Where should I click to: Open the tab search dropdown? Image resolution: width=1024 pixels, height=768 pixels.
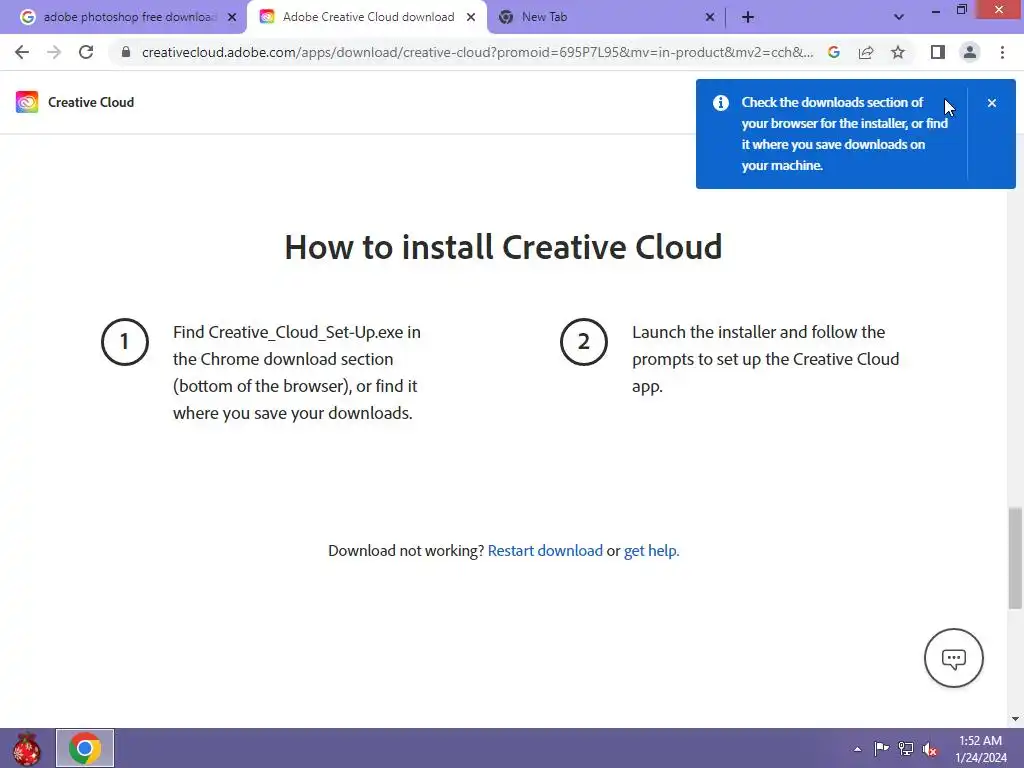899,17
